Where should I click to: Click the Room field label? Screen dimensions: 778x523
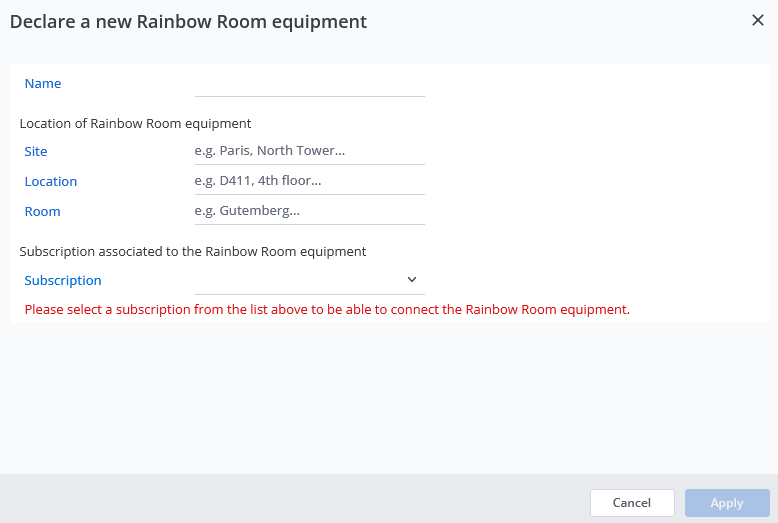[x=43, y=212]
